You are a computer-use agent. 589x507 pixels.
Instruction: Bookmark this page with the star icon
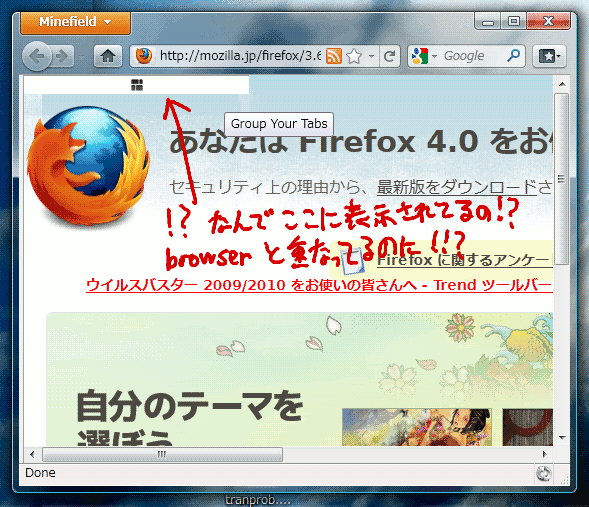tap(354, 56)
